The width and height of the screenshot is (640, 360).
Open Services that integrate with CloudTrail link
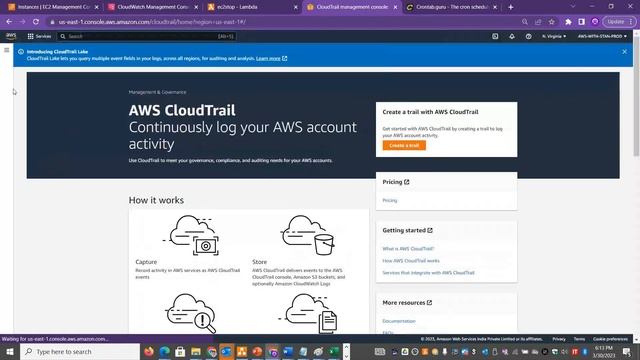[428, 273]
